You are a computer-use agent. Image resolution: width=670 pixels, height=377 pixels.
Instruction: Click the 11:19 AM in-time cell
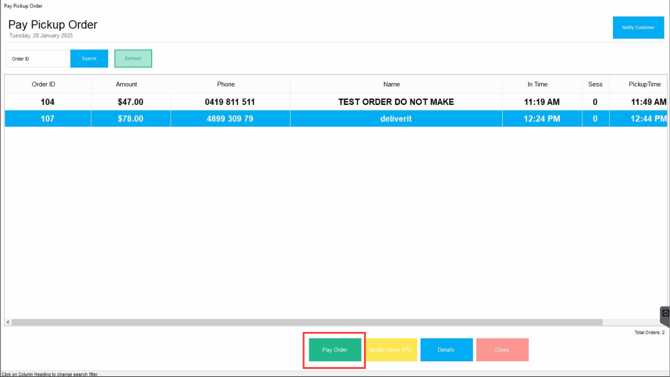pos(542,102)
